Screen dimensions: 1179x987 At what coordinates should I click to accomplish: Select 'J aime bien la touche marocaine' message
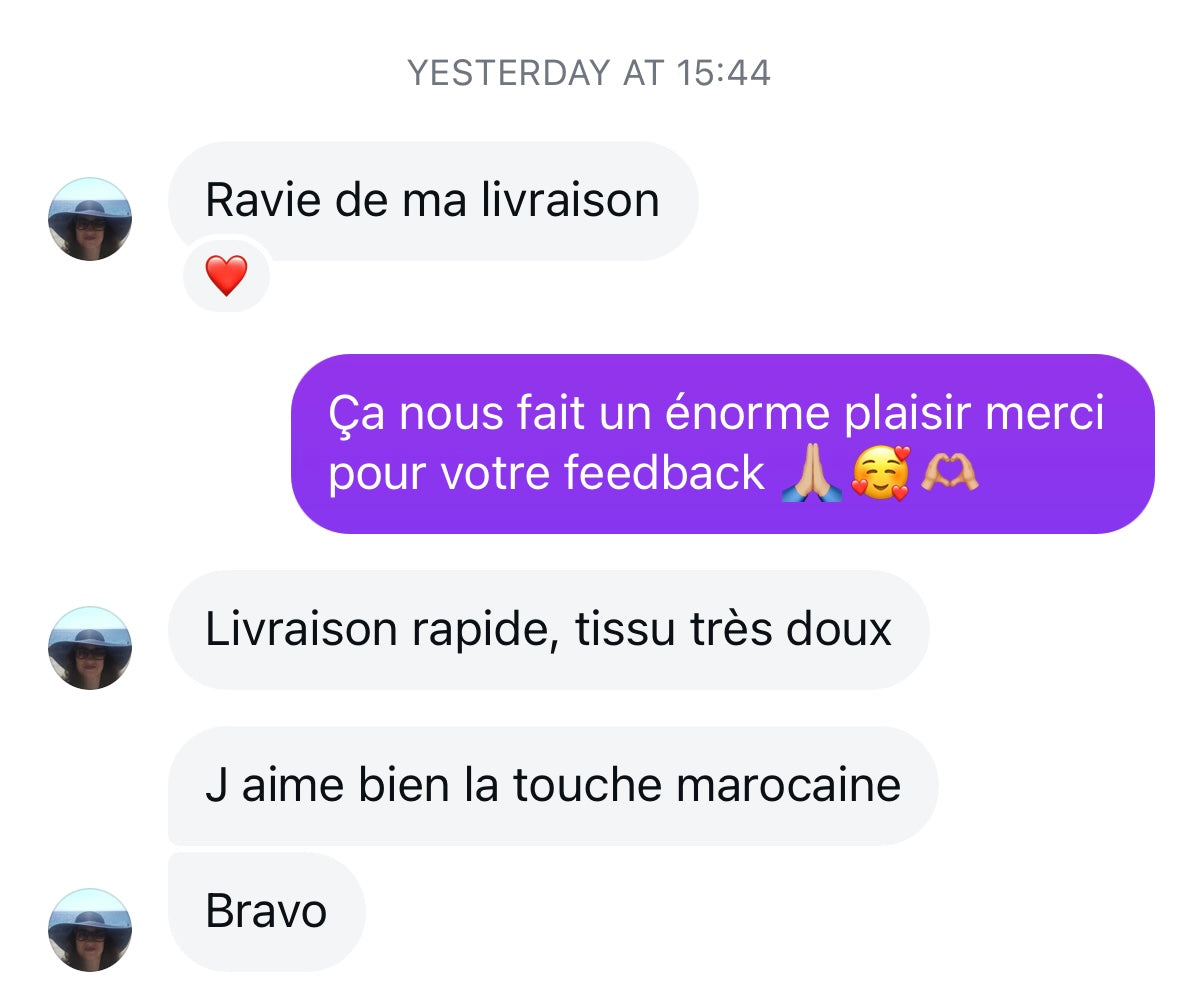[x=553, y=786]
